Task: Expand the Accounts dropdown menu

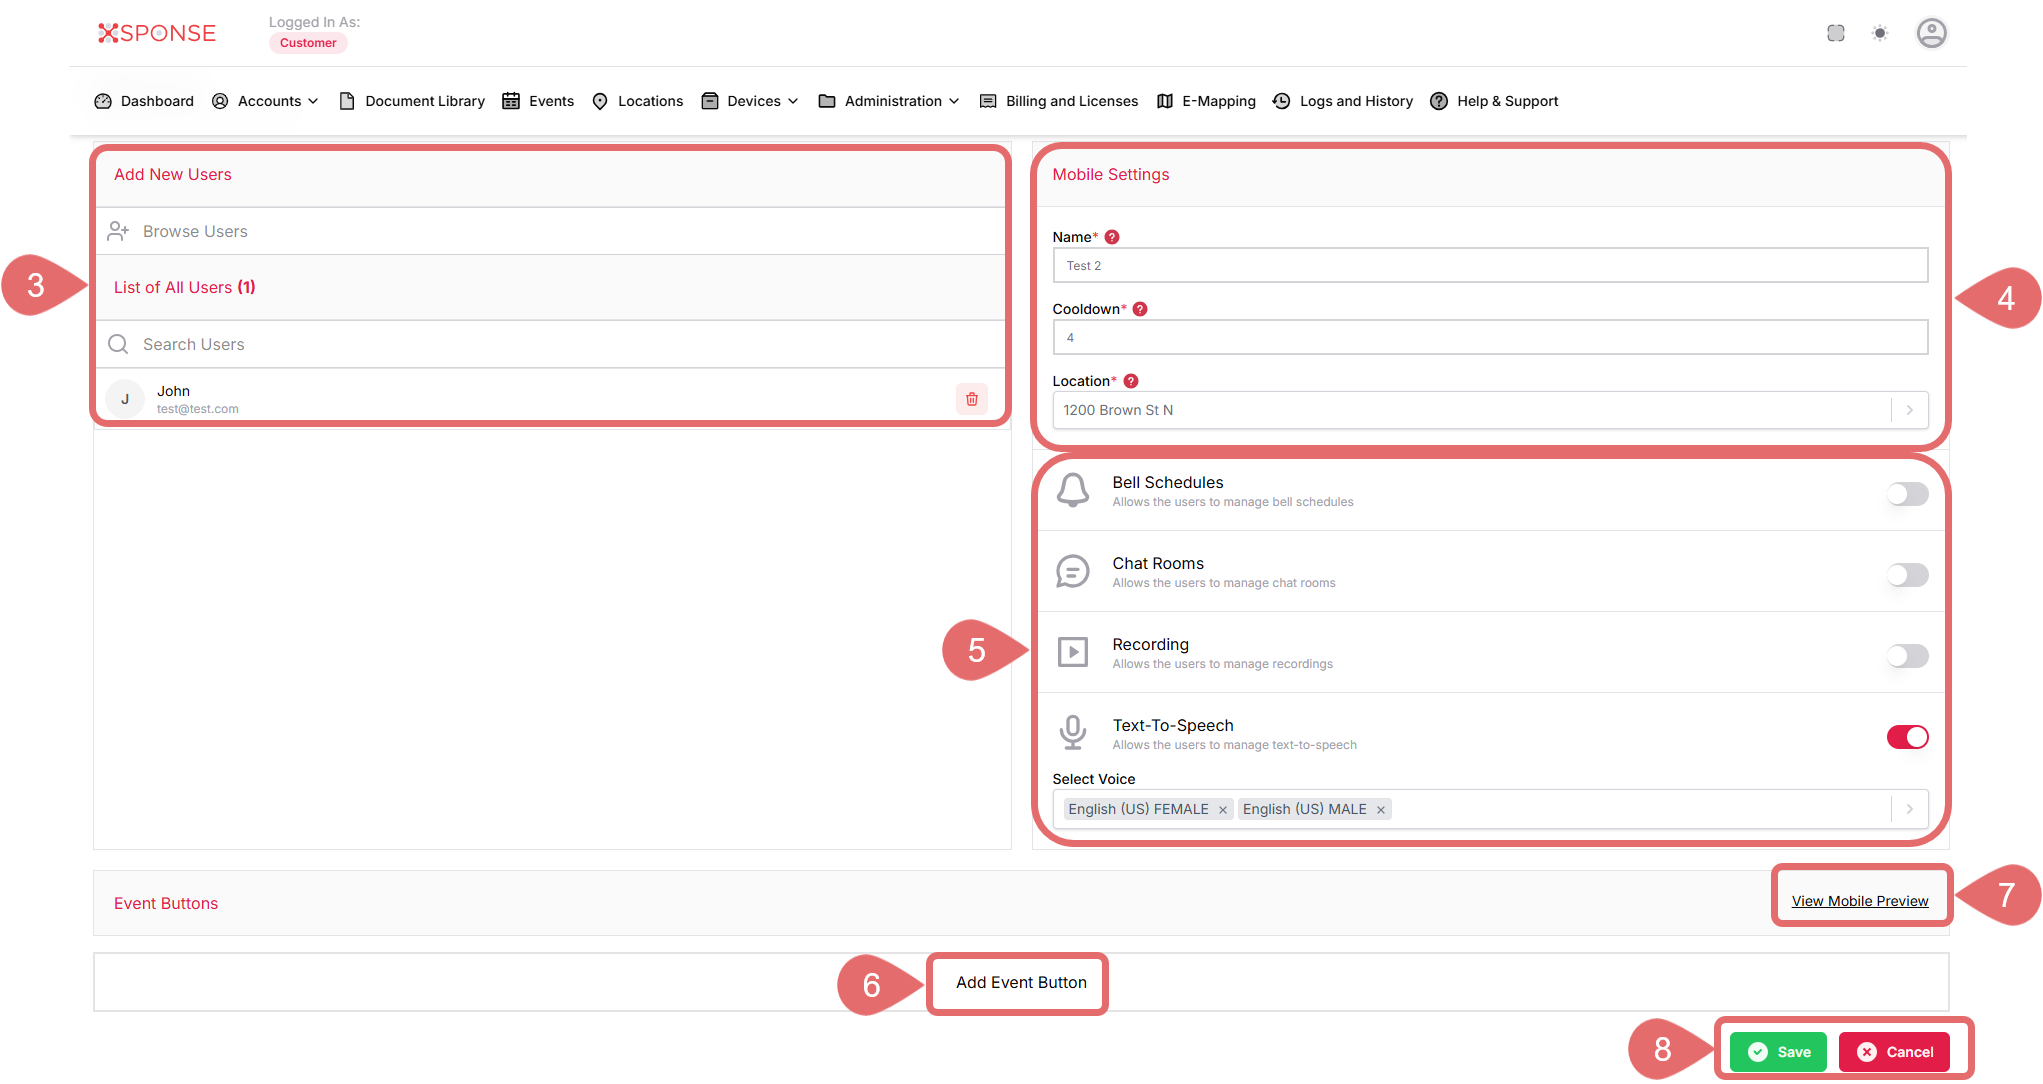Action: coord(265,101)
